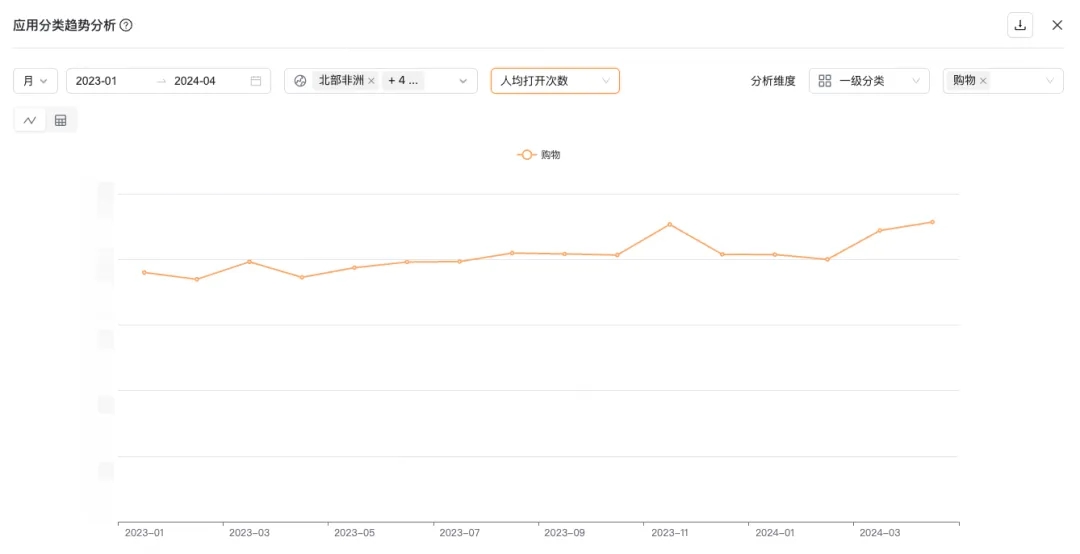
Task: Click the grid icon in 一级分类 selector
Action: coord(825,81)
